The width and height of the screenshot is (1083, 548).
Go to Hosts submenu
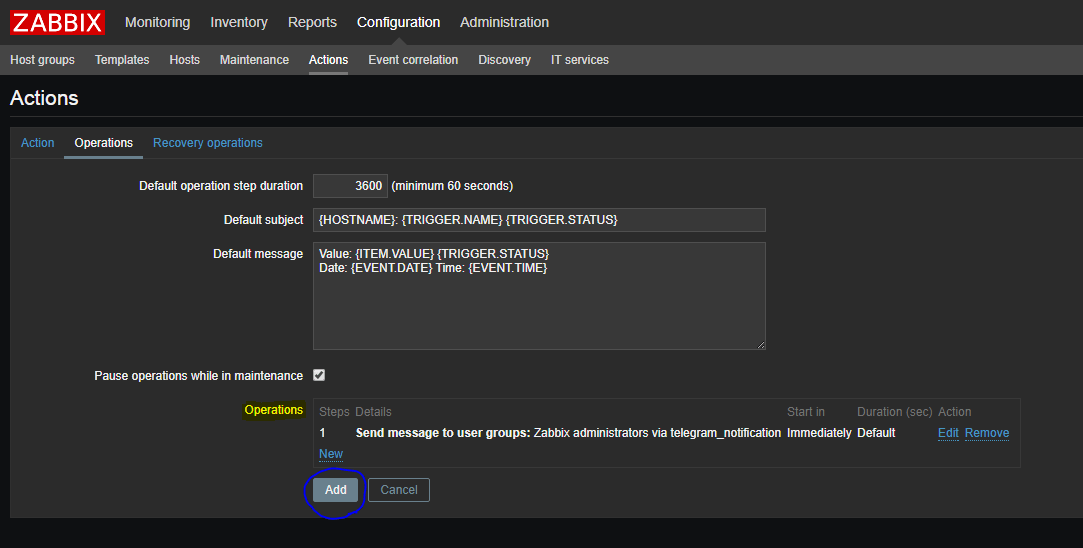[x=184, y=60]
